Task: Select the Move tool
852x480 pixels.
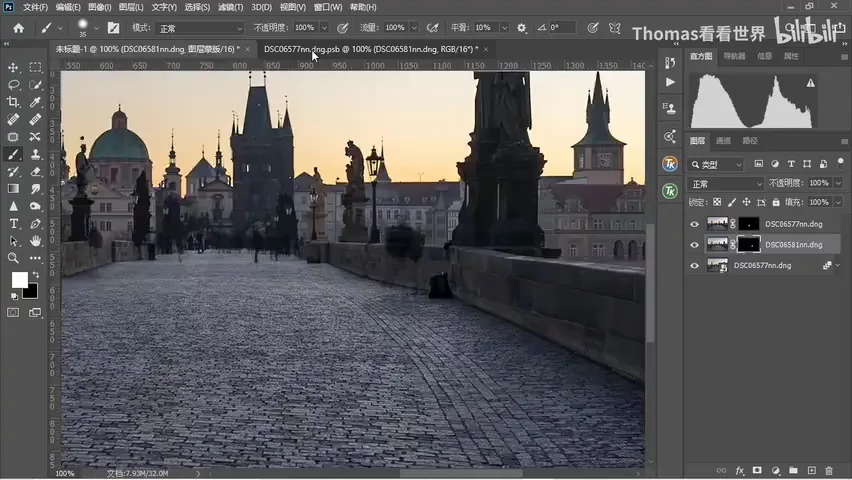Action: [13, 67]
